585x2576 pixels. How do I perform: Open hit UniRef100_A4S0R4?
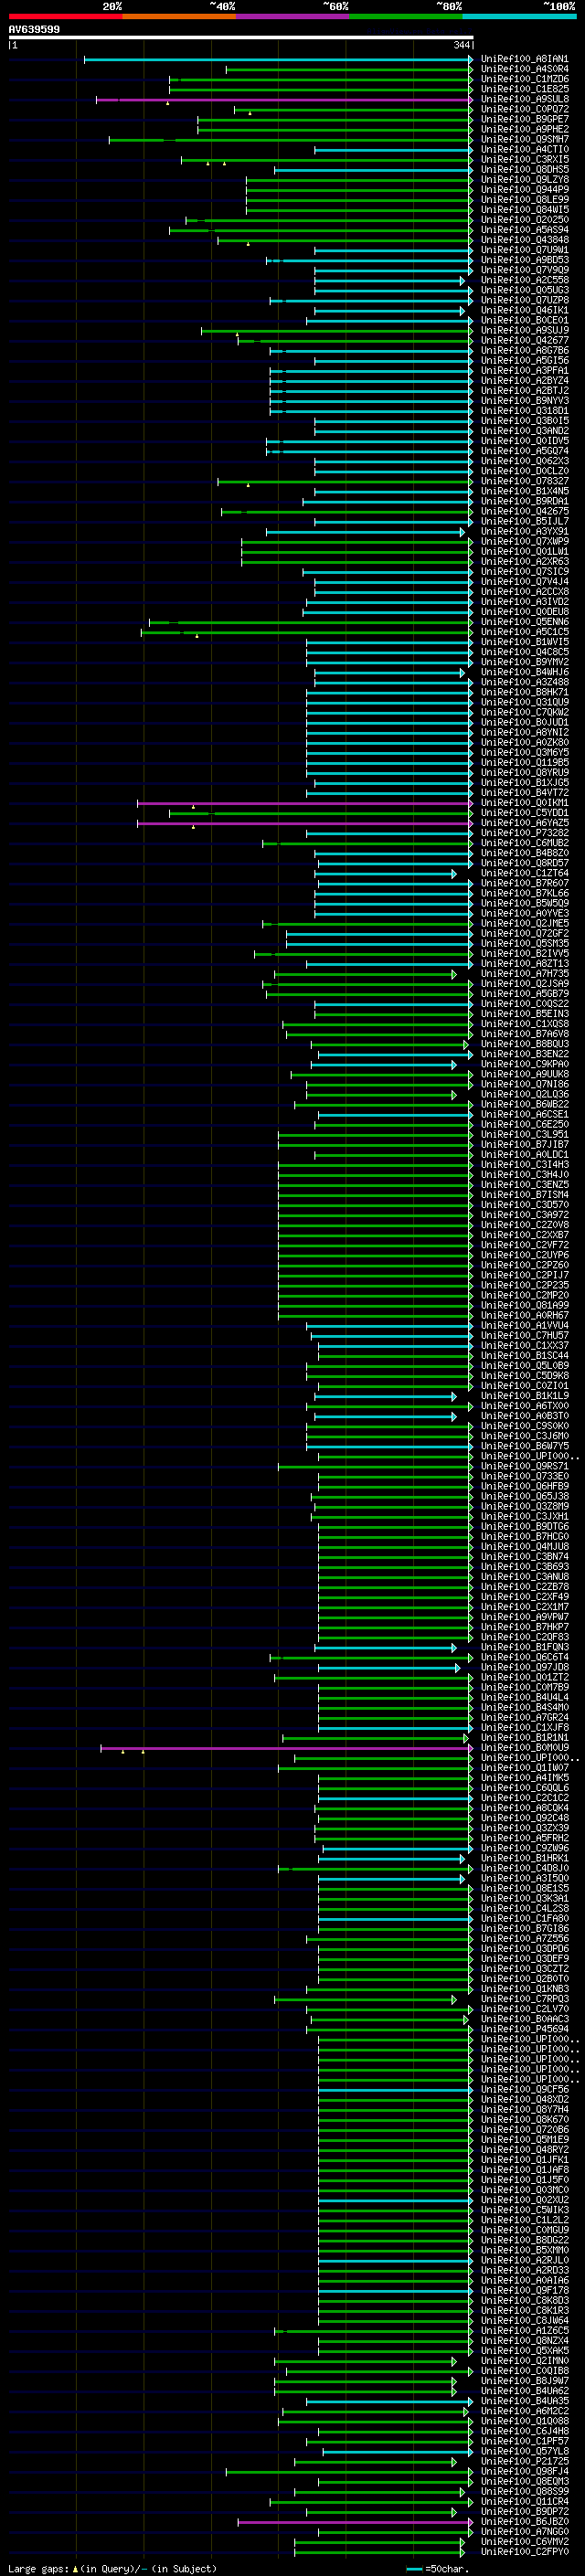(524, 69)
